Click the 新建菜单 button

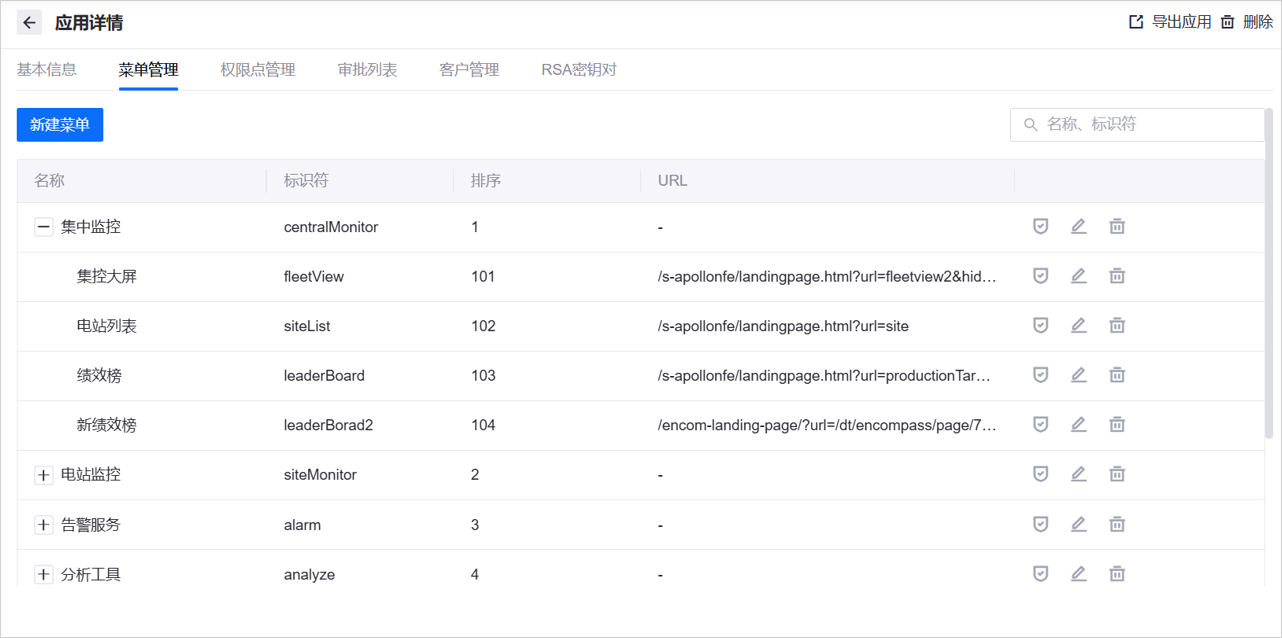(x=59, y=124)
